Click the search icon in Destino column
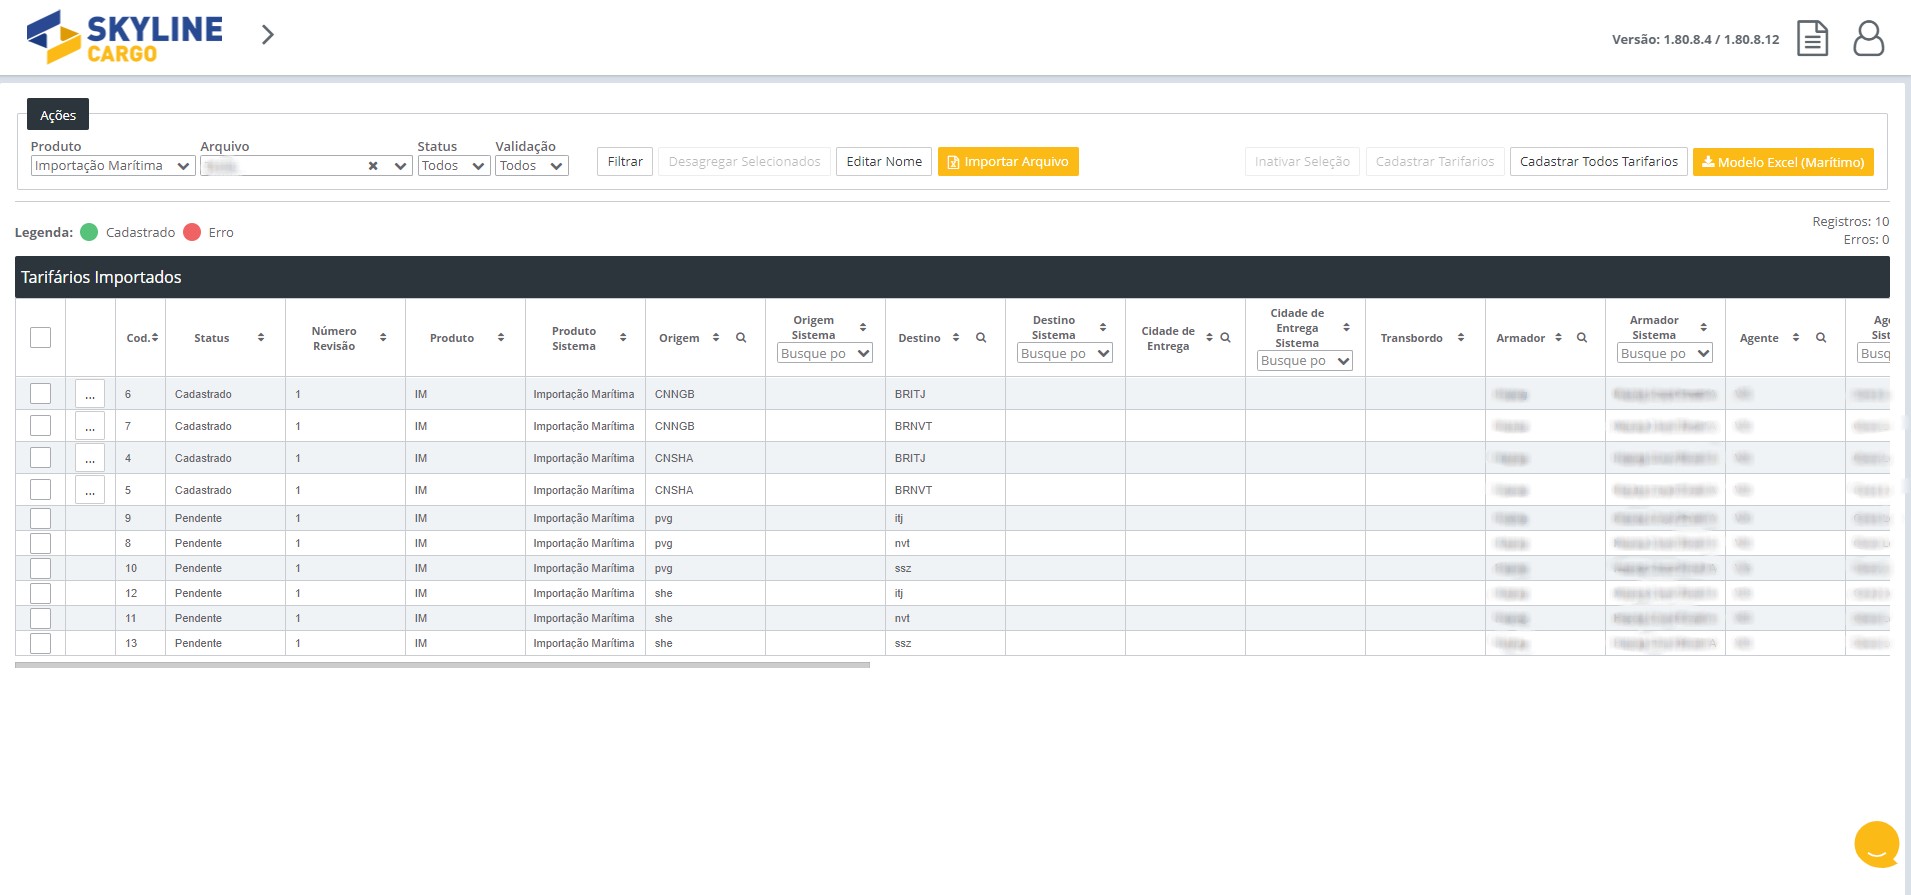The image size is (1911, 895). click(981, 338)
